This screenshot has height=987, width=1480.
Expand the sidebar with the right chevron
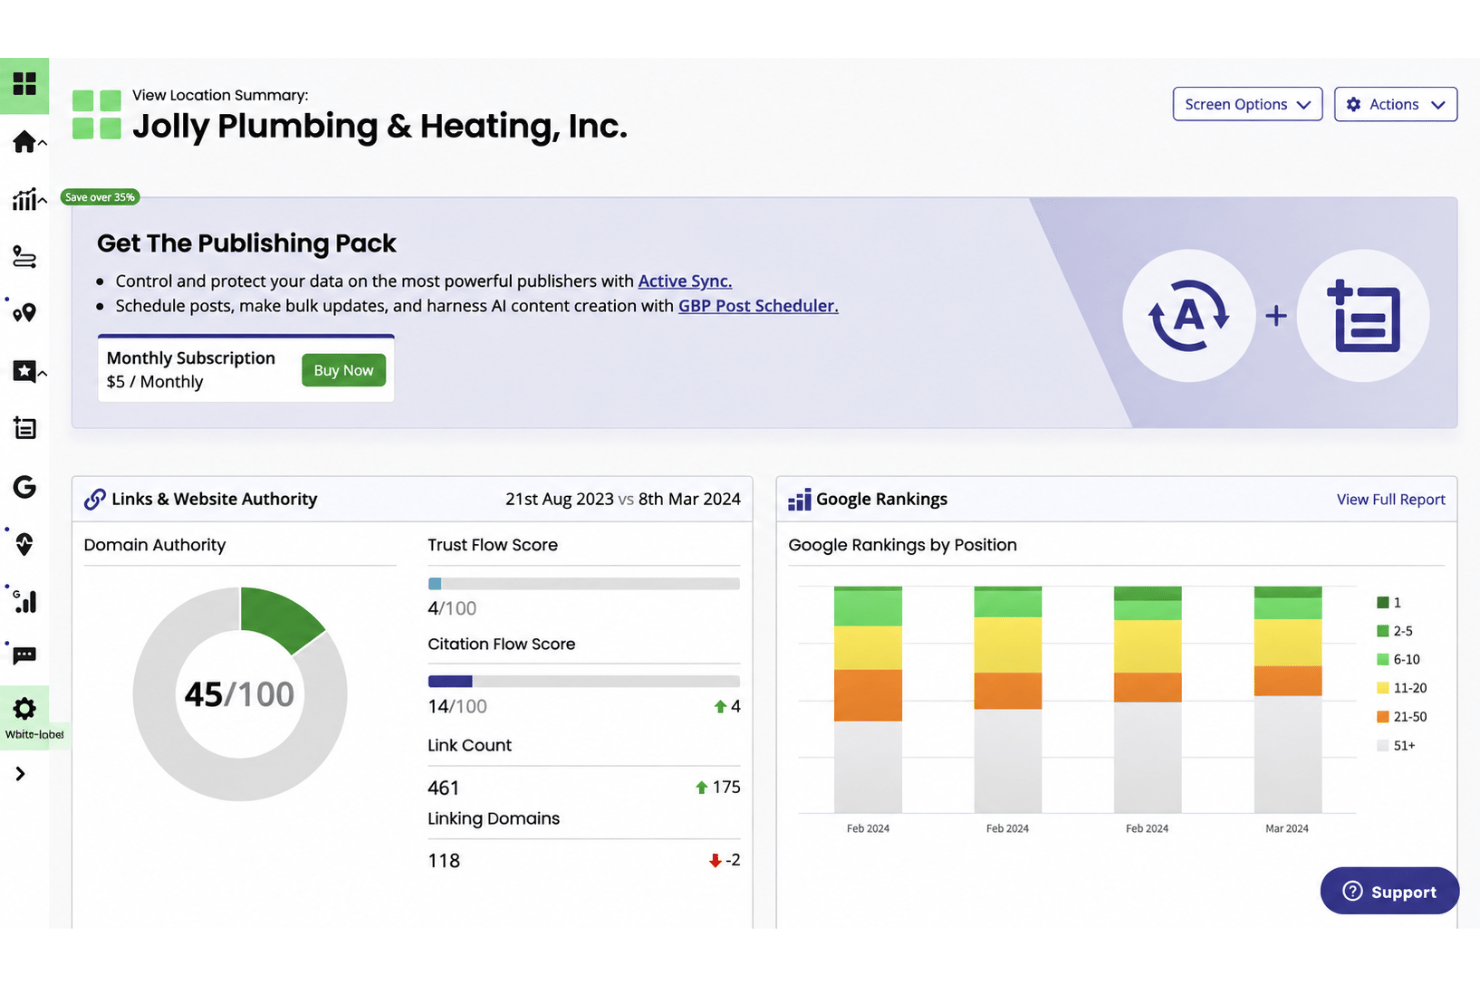tap(20, 774)
